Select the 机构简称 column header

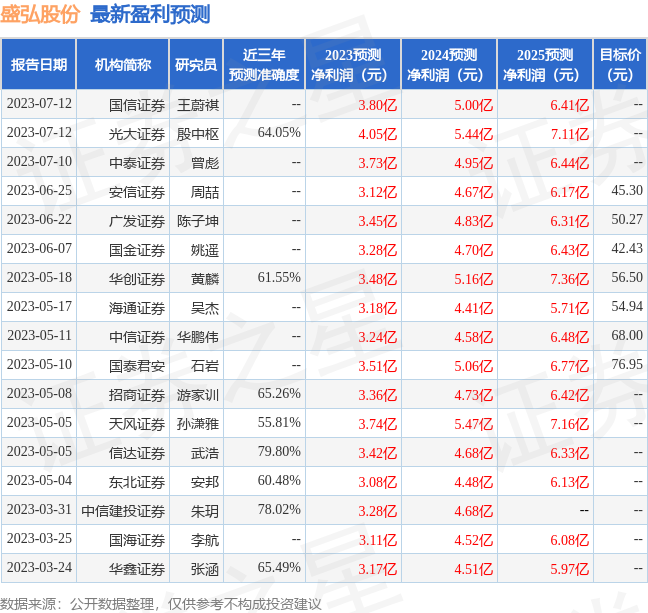123,64
